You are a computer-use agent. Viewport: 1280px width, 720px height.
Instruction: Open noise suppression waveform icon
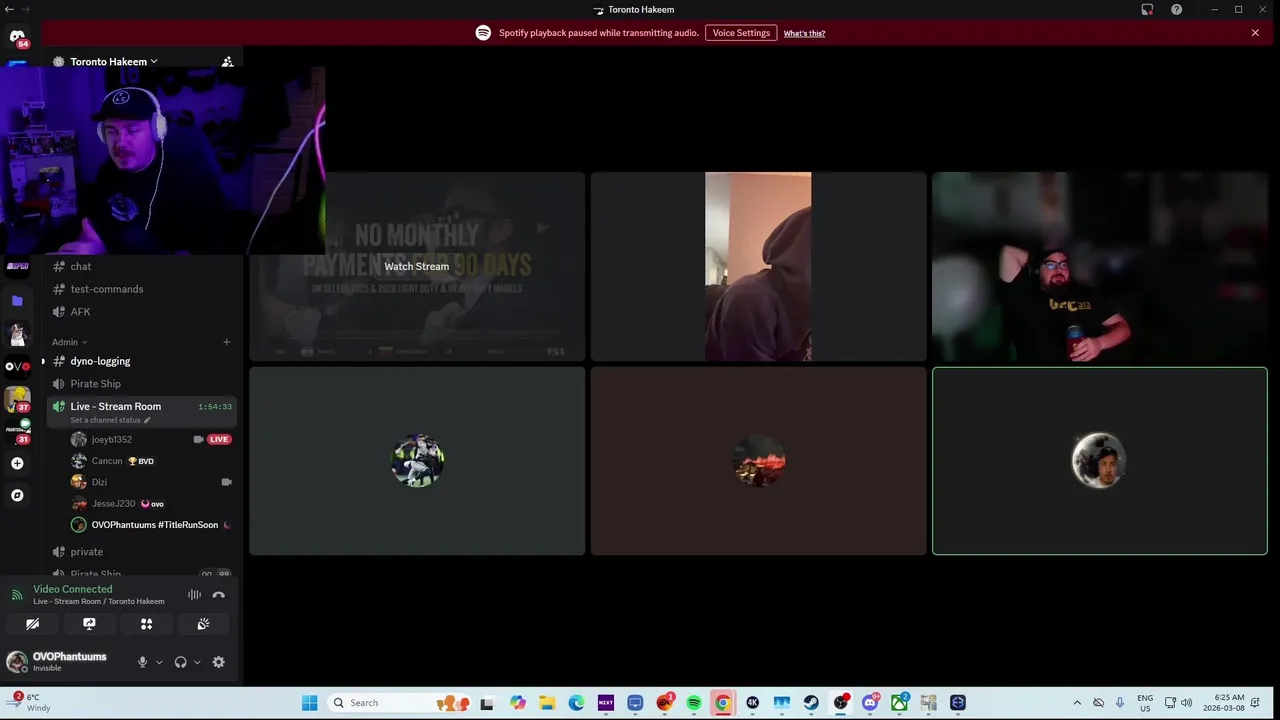[195, 595]
